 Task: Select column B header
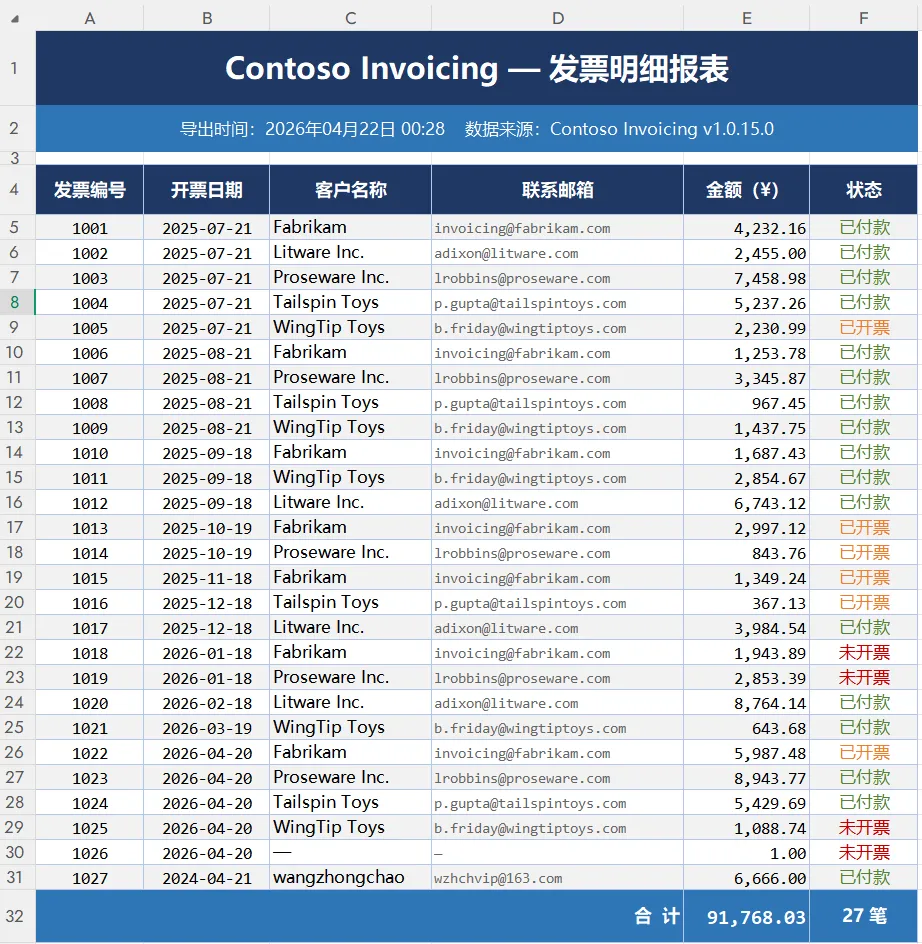pyautogui.click(x=207, y=19)
